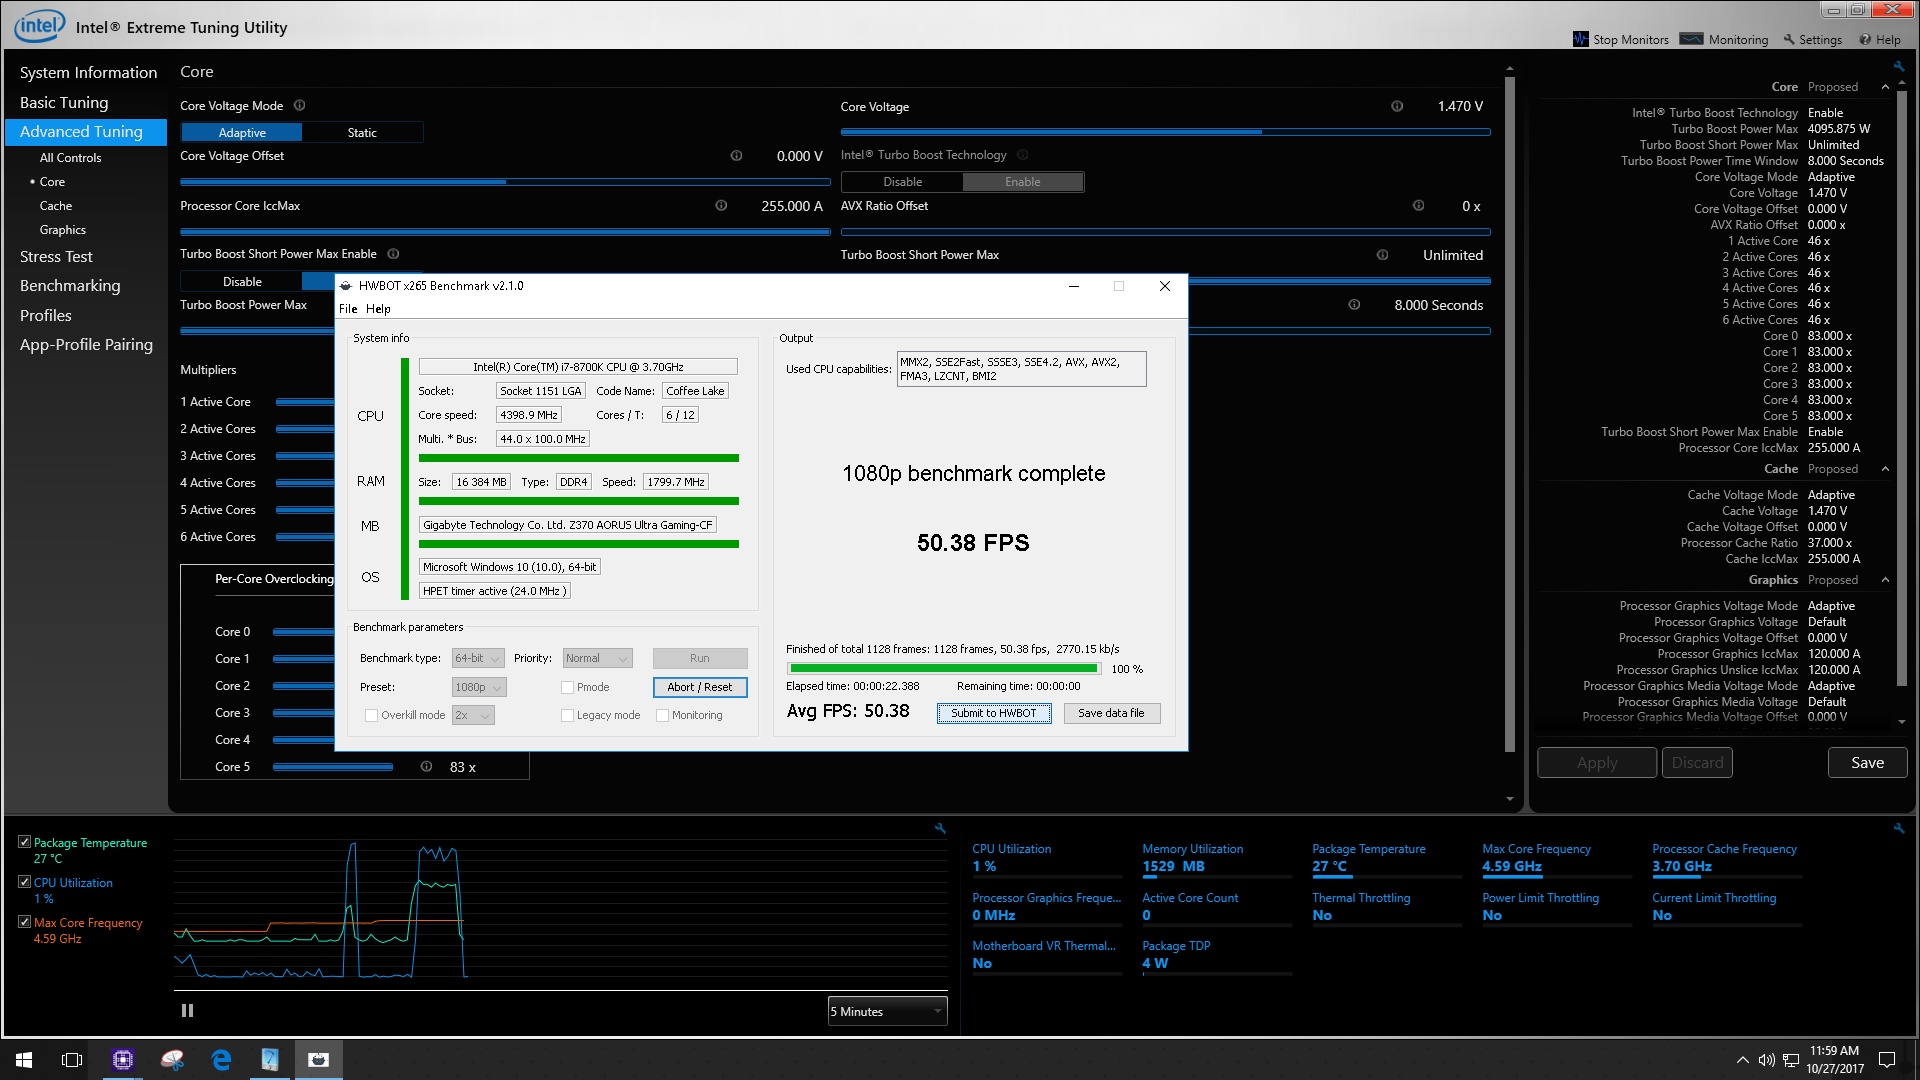Select Static core voltage mode
The width and height of the screenshot is (1920, 1080).
pos(362,132)
